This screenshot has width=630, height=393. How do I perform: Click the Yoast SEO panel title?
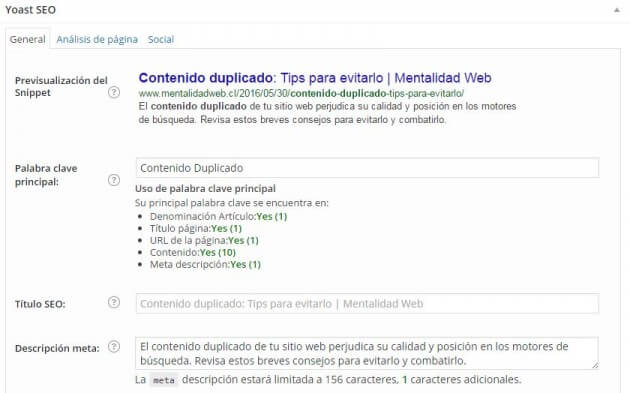coord(31,10)
